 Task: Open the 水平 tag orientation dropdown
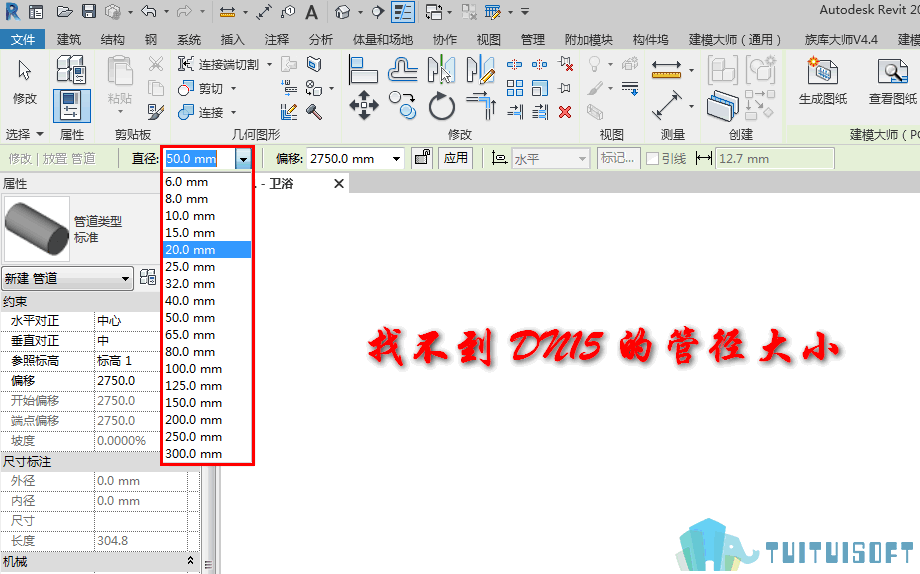click(581, 158)
